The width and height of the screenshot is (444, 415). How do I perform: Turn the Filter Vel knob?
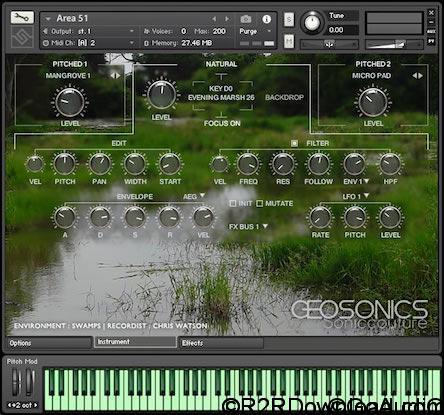click(220, 164)
